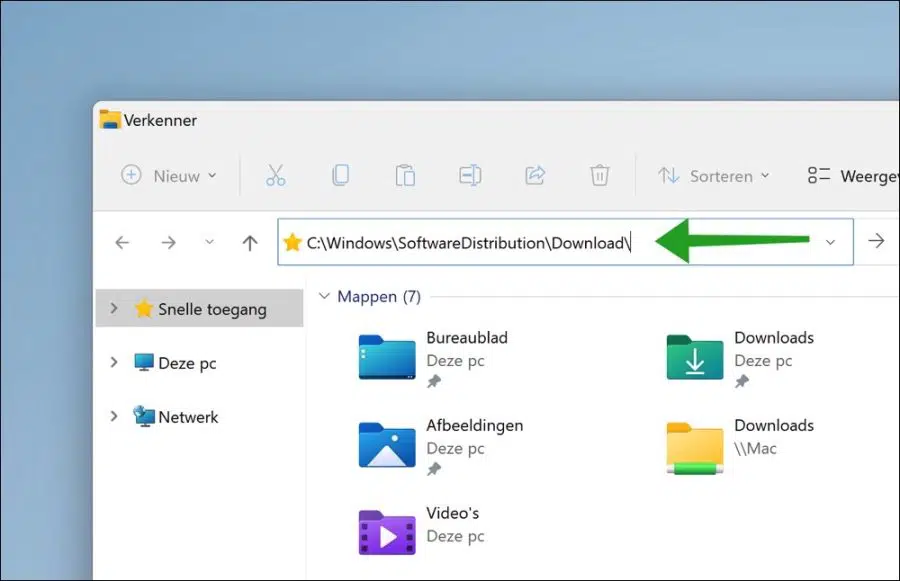Select Snelle toegang in the sidebar

click(x=199, y=308)
